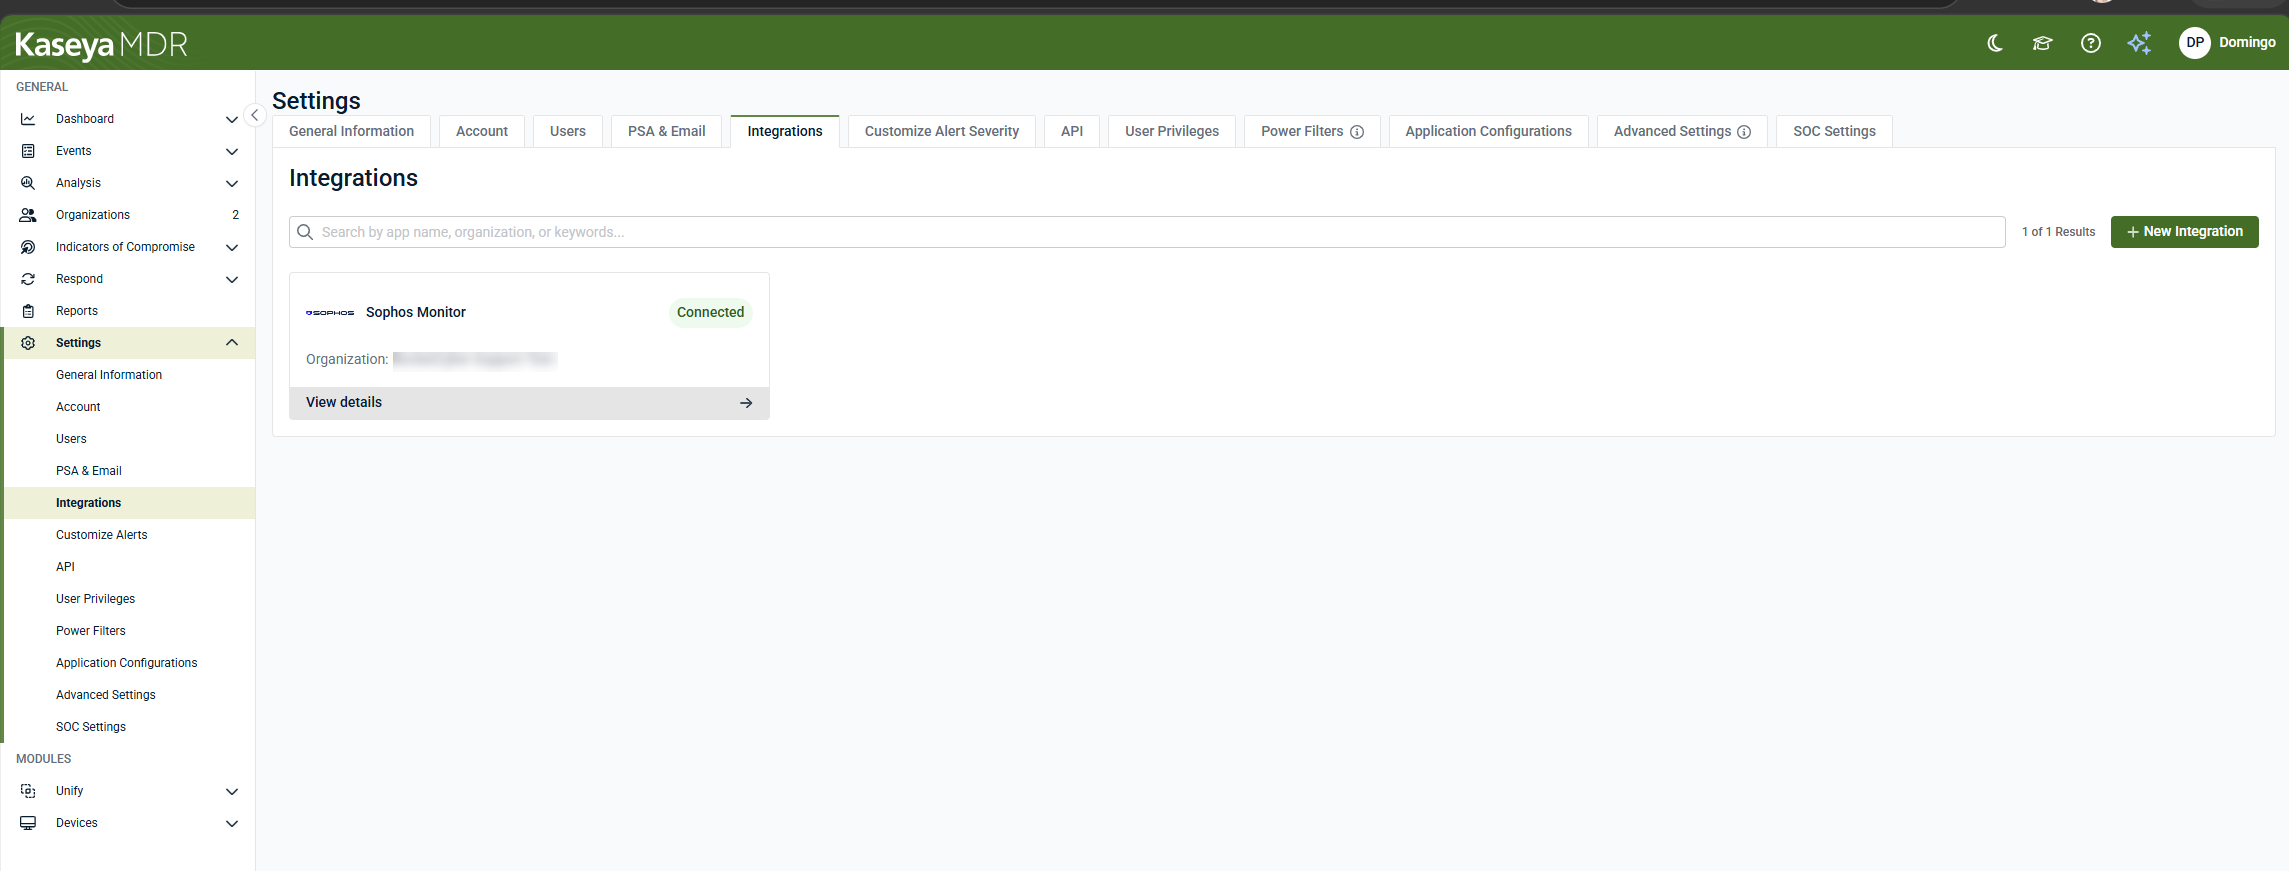
Task: Click the Analysis magnifier icon
Action: click(28, 183)
